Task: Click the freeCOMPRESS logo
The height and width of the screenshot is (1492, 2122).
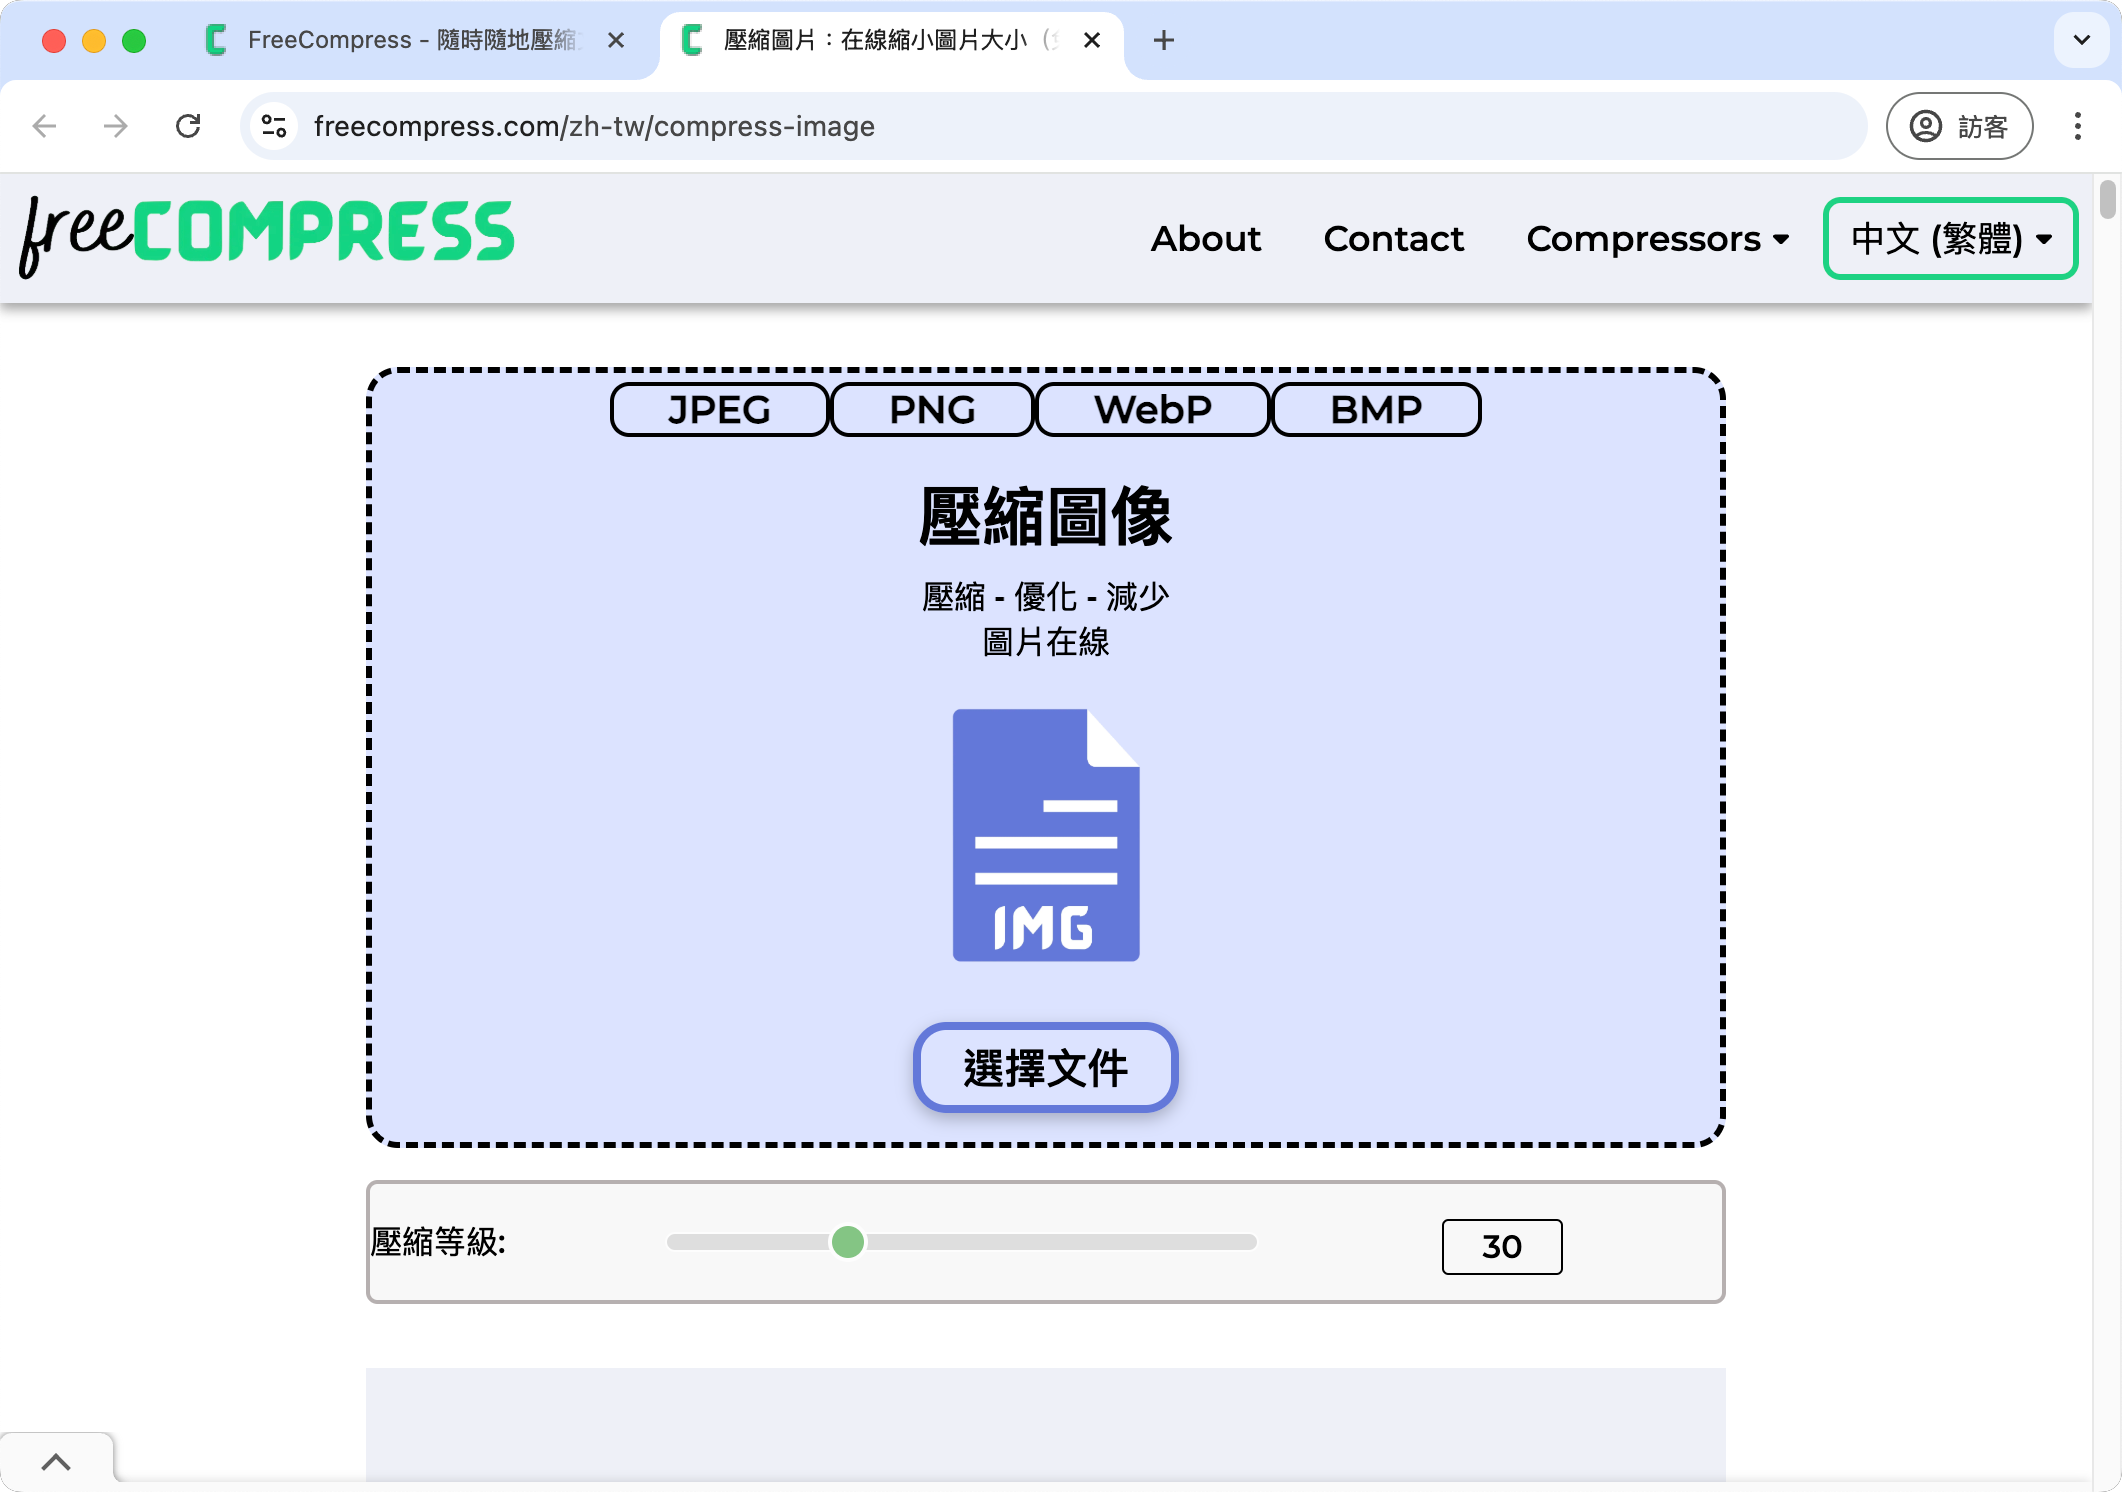Action: point(266,236)
